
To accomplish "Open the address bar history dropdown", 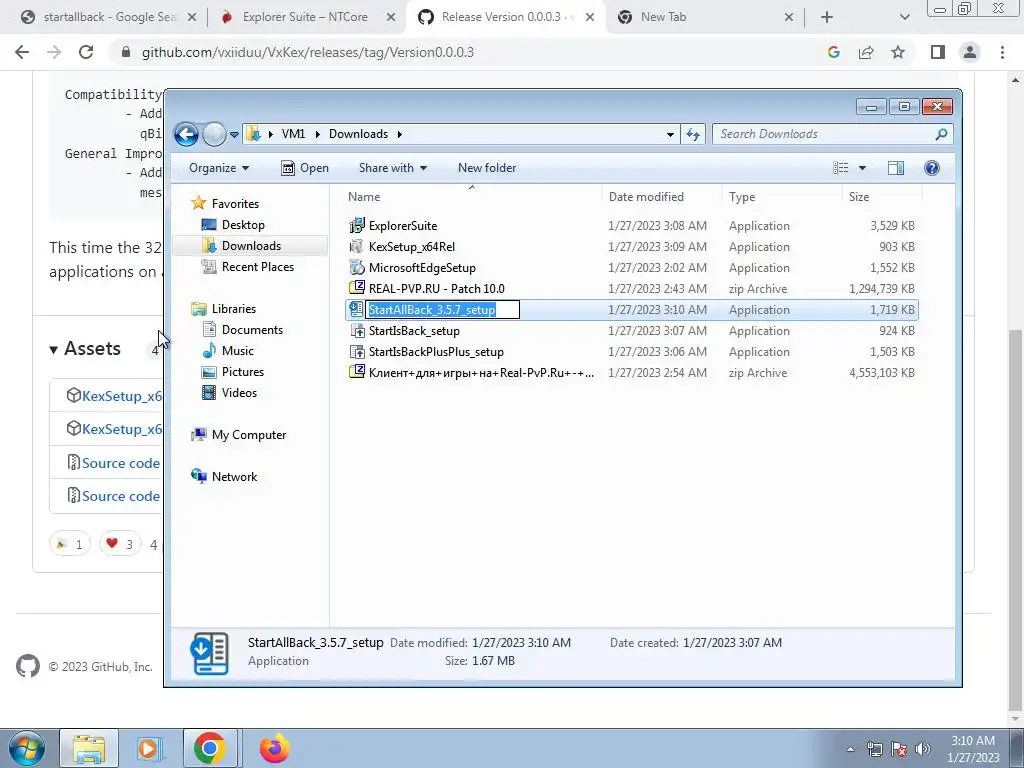I will 670,135.
